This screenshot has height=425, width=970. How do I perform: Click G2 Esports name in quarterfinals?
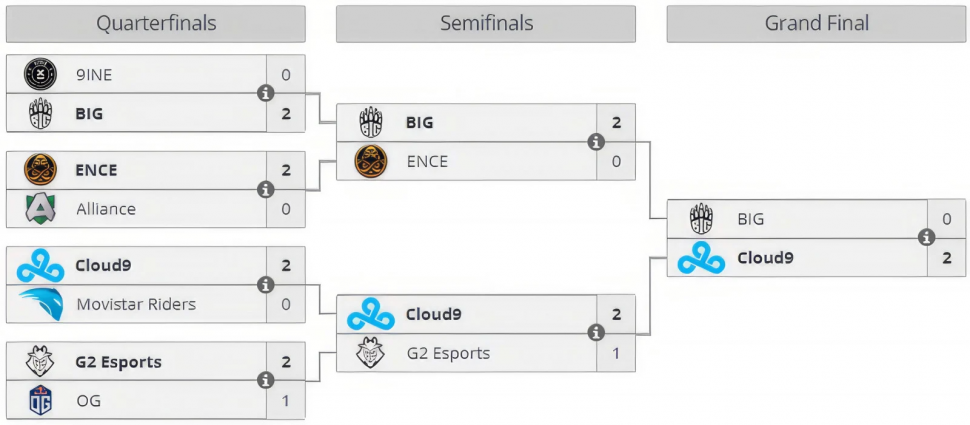tap(119, 362)
